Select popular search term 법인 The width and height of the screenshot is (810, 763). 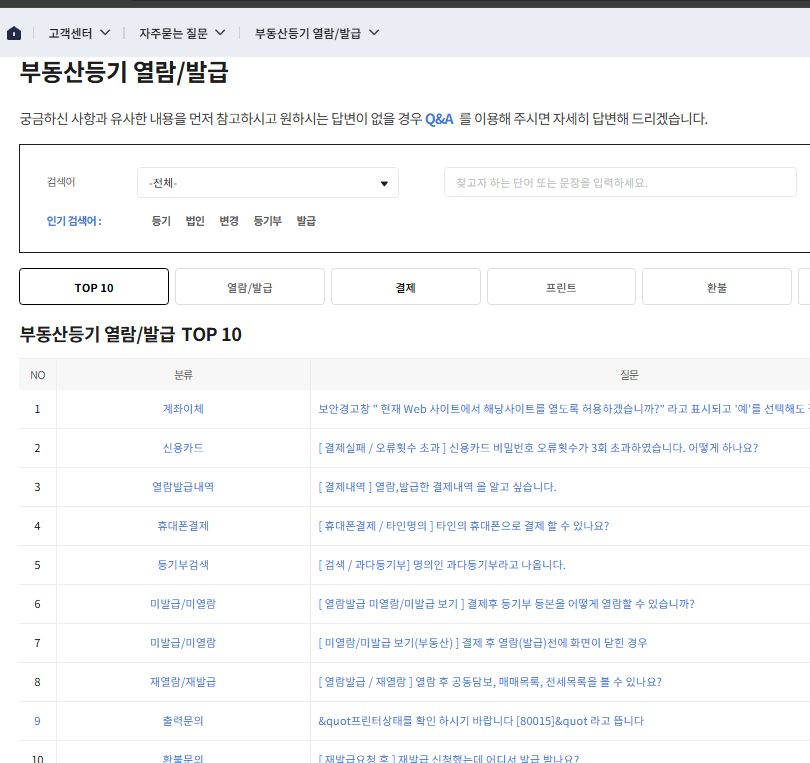[x=193, y=221]
